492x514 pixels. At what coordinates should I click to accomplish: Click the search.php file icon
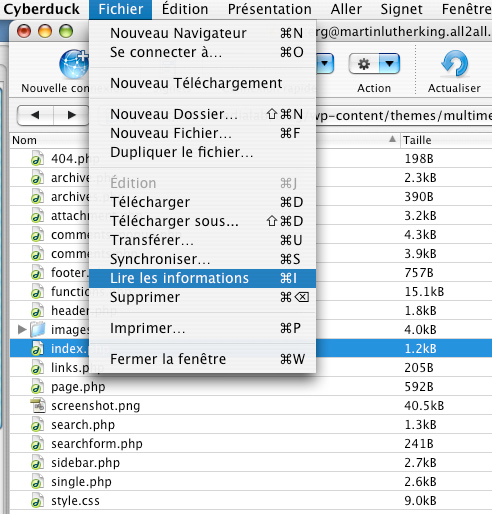pyautogui.click(x=37, y=425)
